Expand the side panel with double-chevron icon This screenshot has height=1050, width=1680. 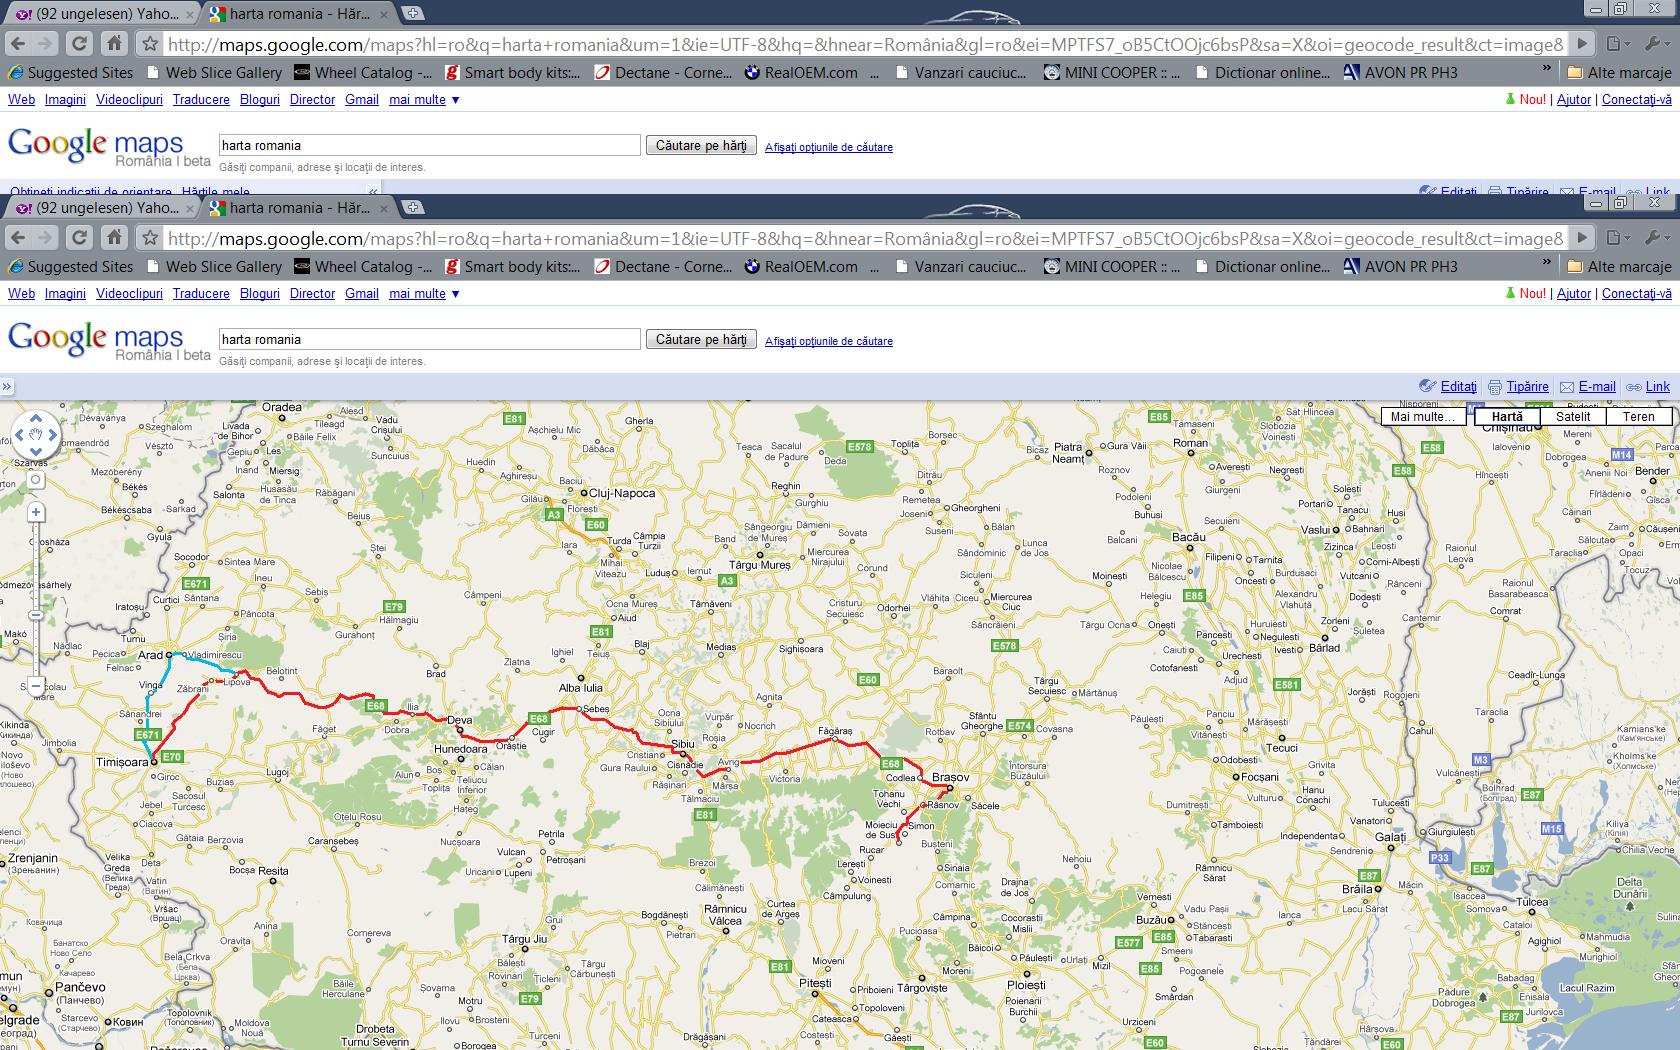[x=7, y=387]
